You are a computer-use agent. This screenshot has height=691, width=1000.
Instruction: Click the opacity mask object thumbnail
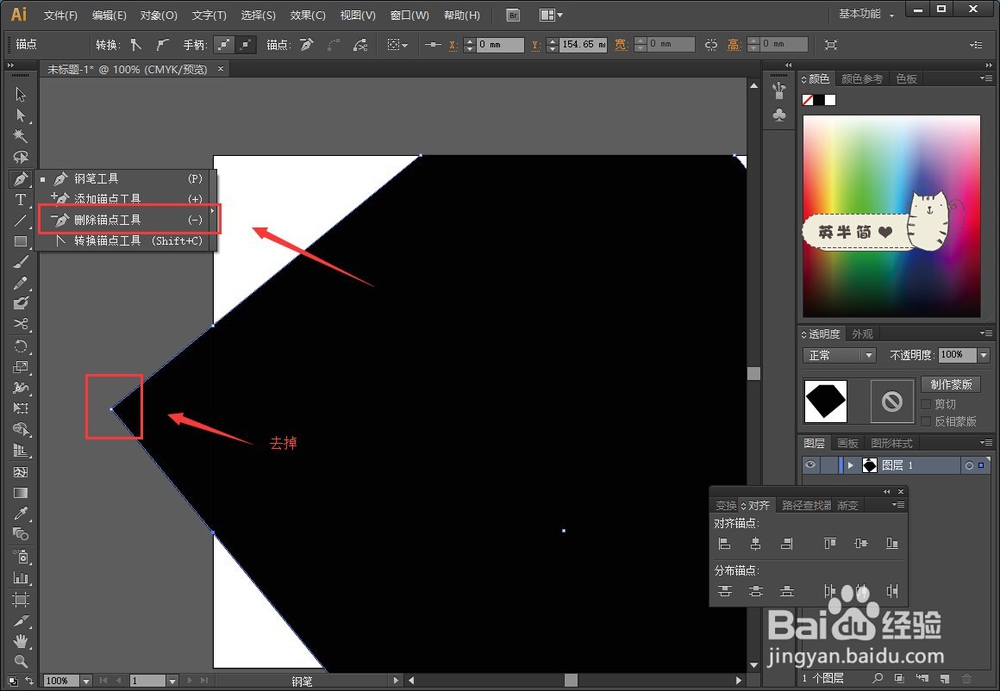[x=825, y=401]
